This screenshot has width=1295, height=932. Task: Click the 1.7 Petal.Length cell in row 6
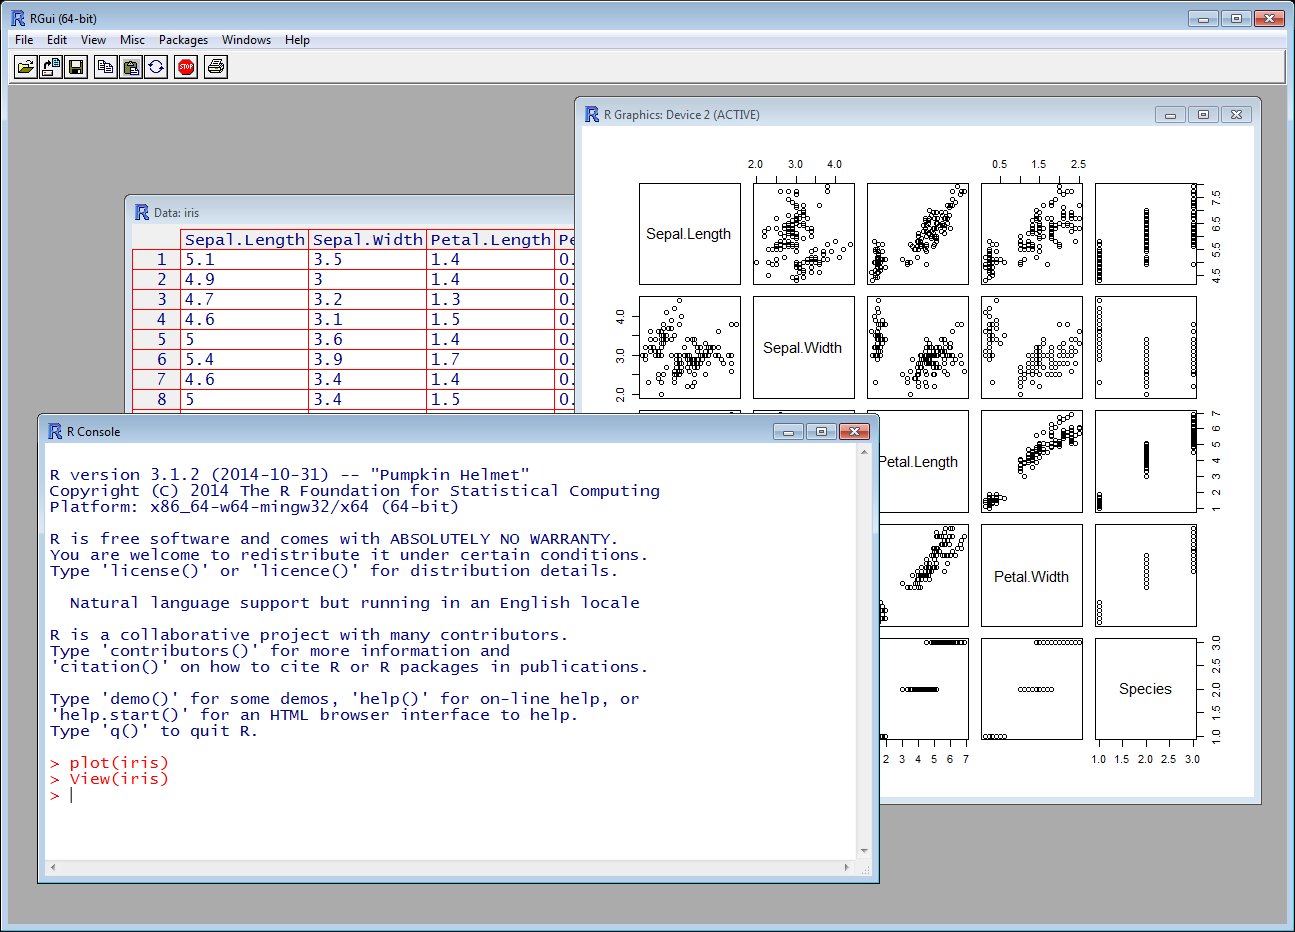(491, 360)
